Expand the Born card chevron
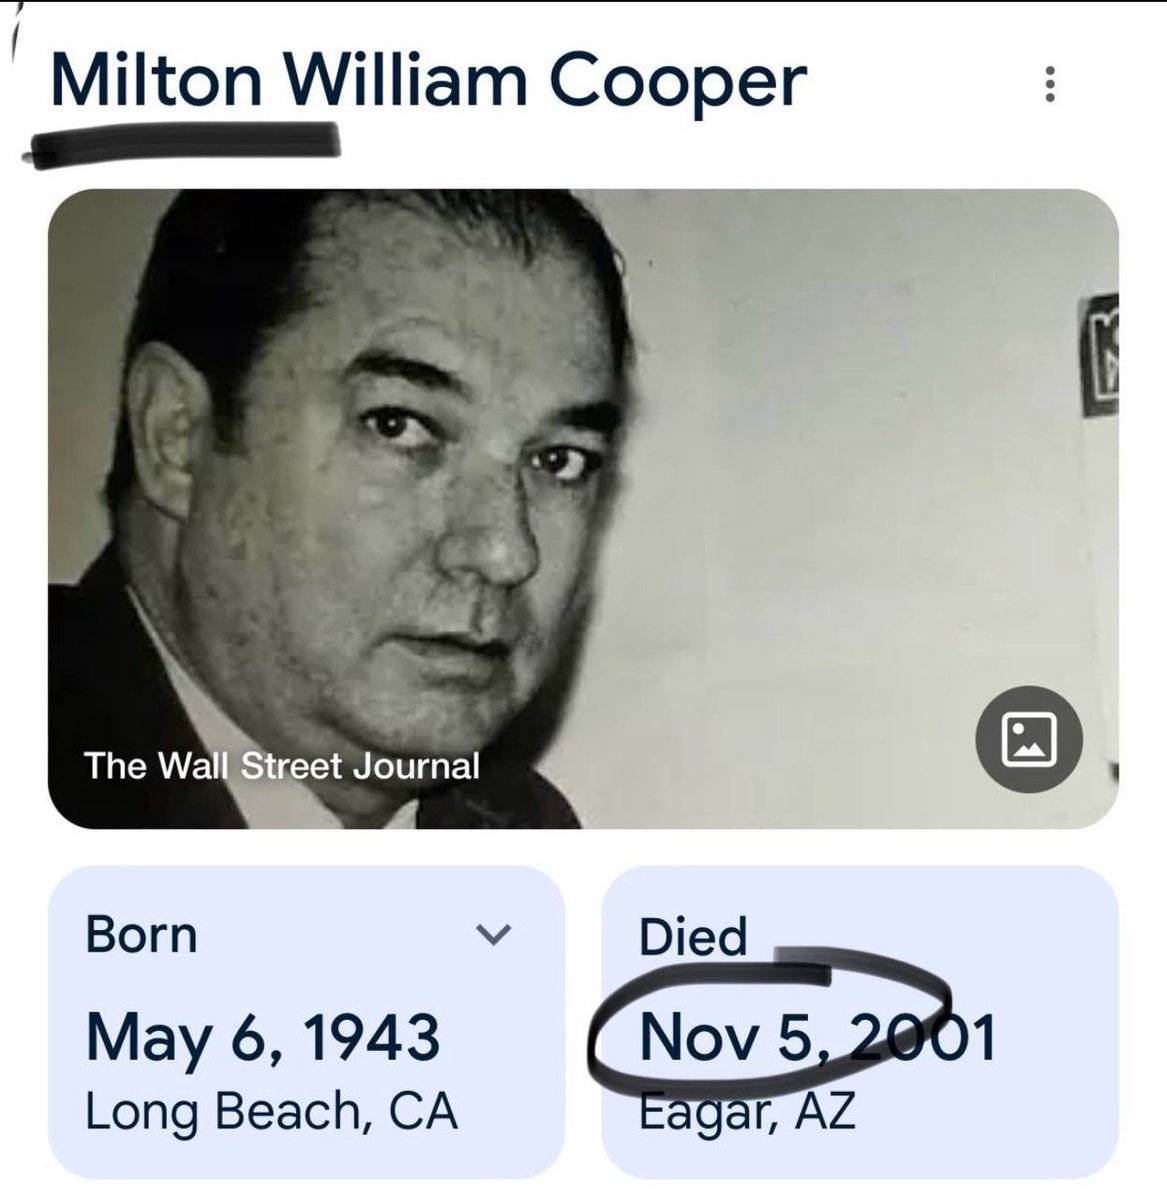The width and height of the screenshot is (1167, 1200). [493, 935]
